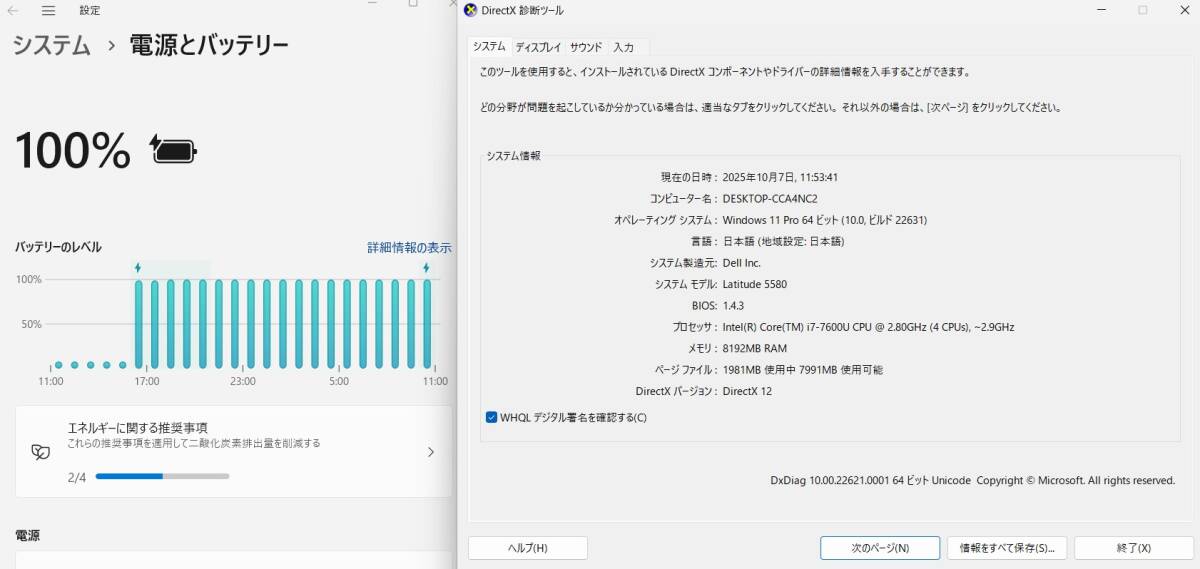Click 情報をすべて保存(S)... button
This screenshot has width=1200, height=569.
[x=1007, y=548]
